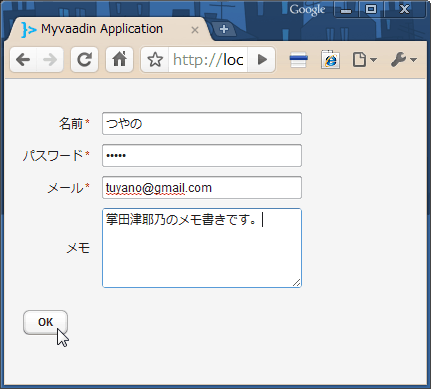431x389 pixels.
Task: Bookmark this page with the star icon
Action: click(155, 60)
